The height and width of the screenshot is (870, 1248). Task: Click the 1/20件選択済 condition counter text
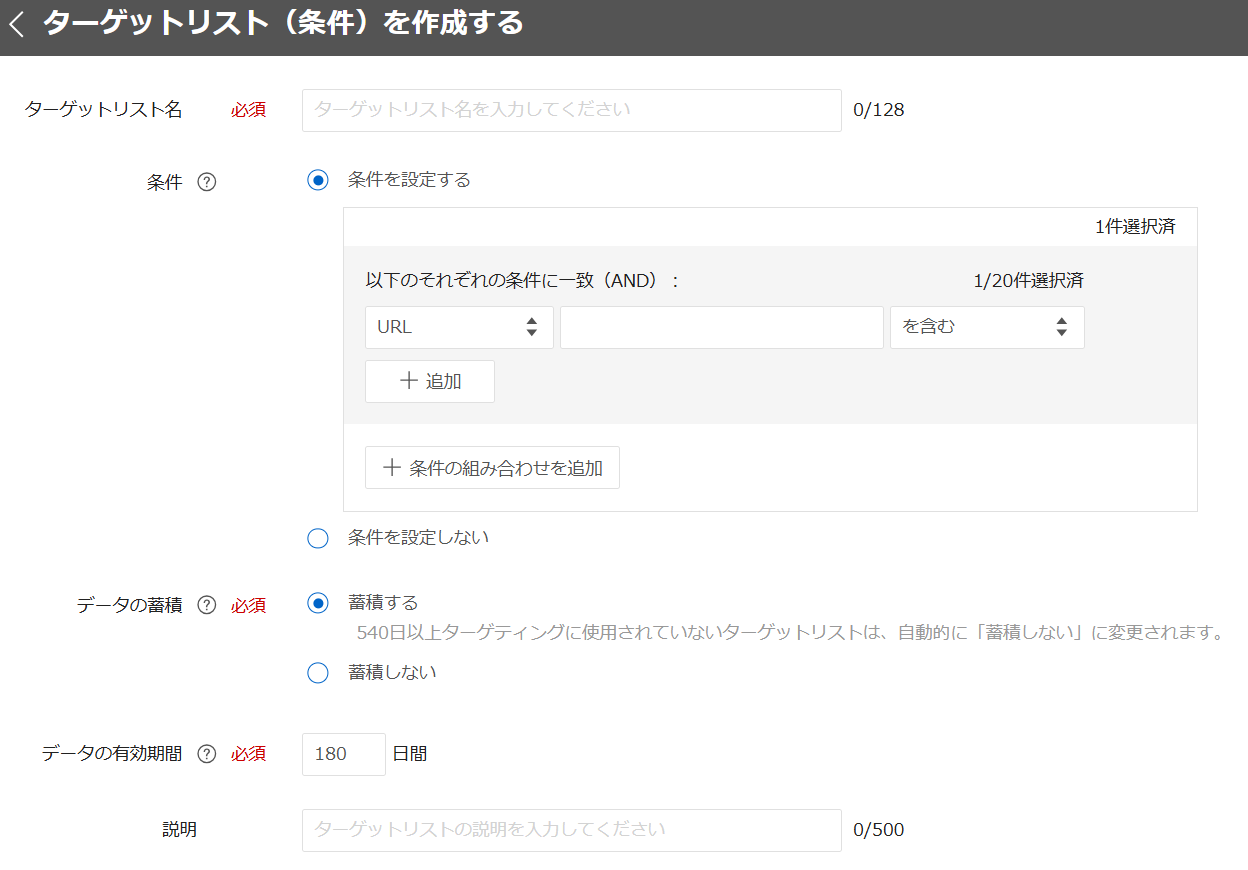point(1028,281)
